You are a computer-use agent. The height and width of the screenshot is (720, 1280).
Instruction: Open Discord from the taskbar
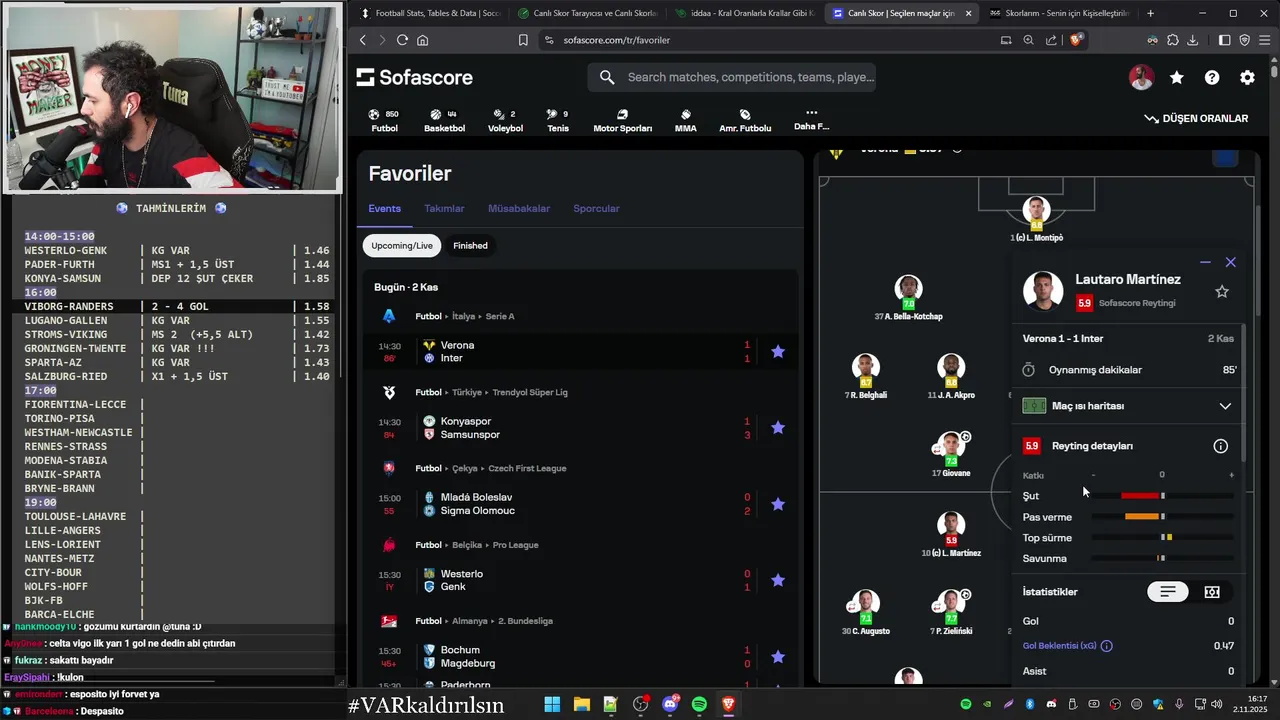(670, 704)
